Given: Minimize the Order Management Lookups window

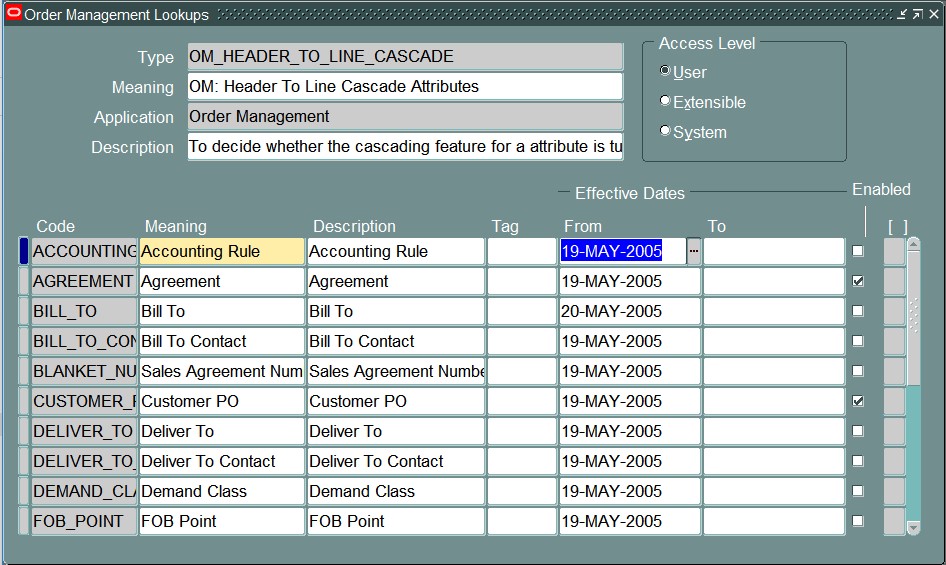Looking at the screenshot, I should (902, 14).
